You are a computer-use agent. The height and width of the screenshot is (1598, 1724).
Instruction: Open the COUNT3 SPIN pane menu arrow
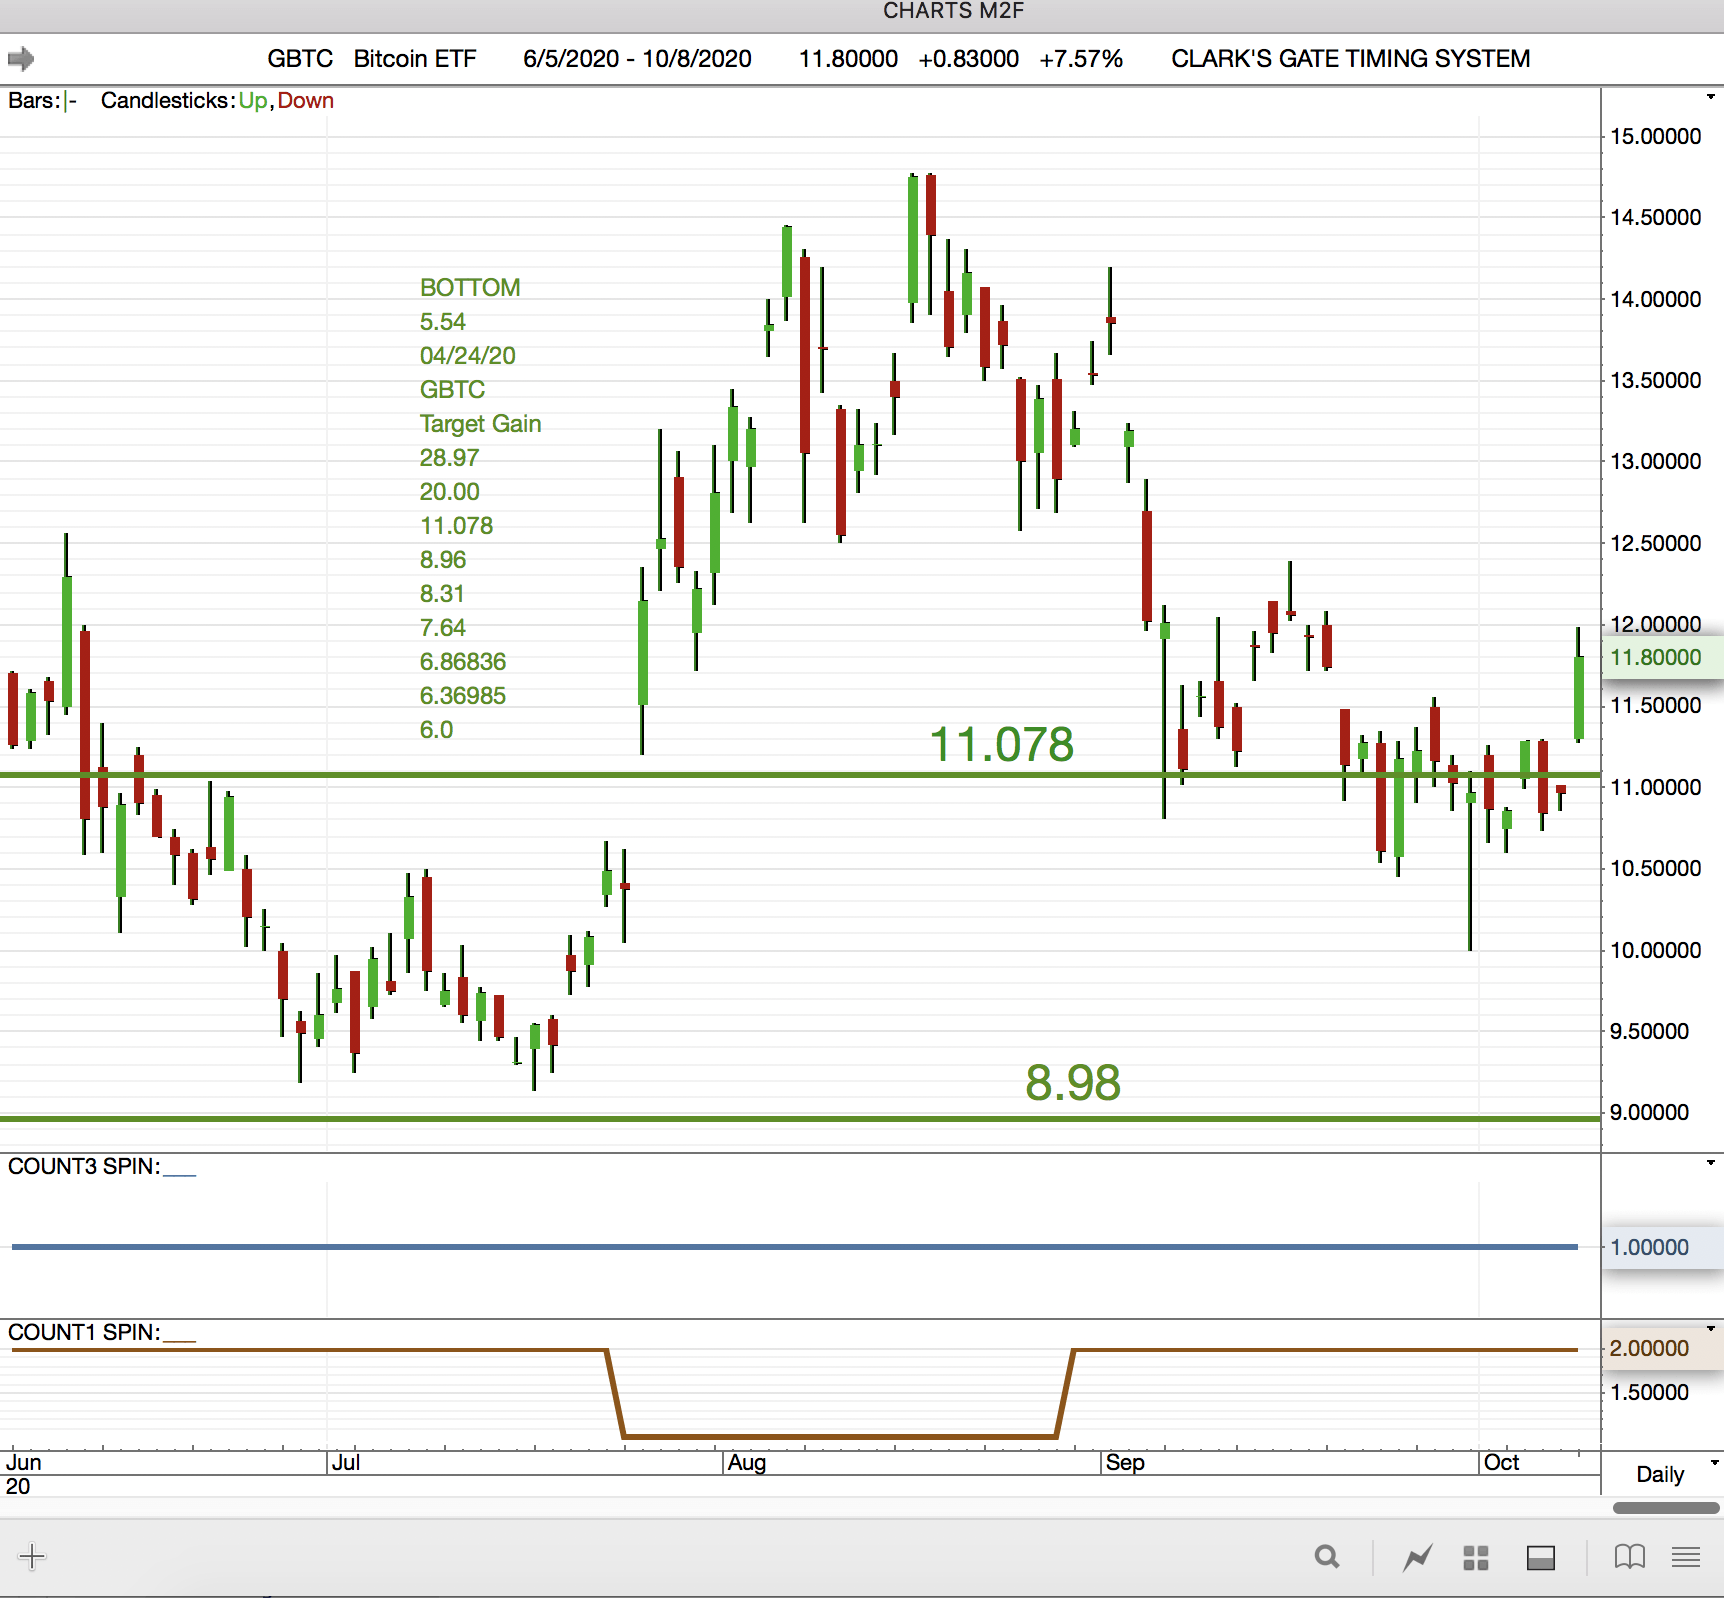pyautogui.click(x=1711, y=1163)
